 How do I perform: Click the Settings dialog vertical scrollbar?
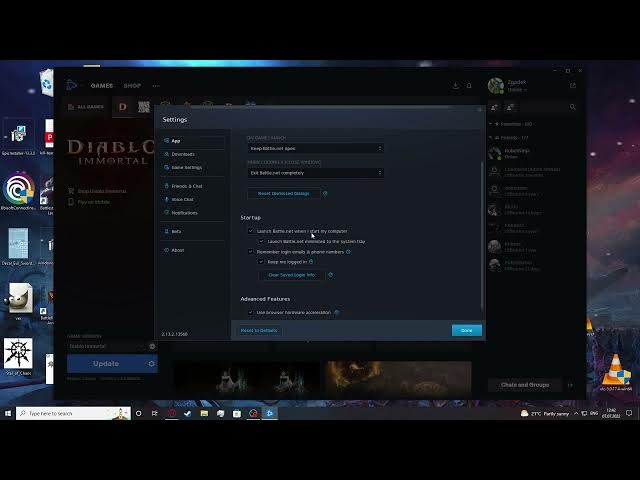coord(482,235)
